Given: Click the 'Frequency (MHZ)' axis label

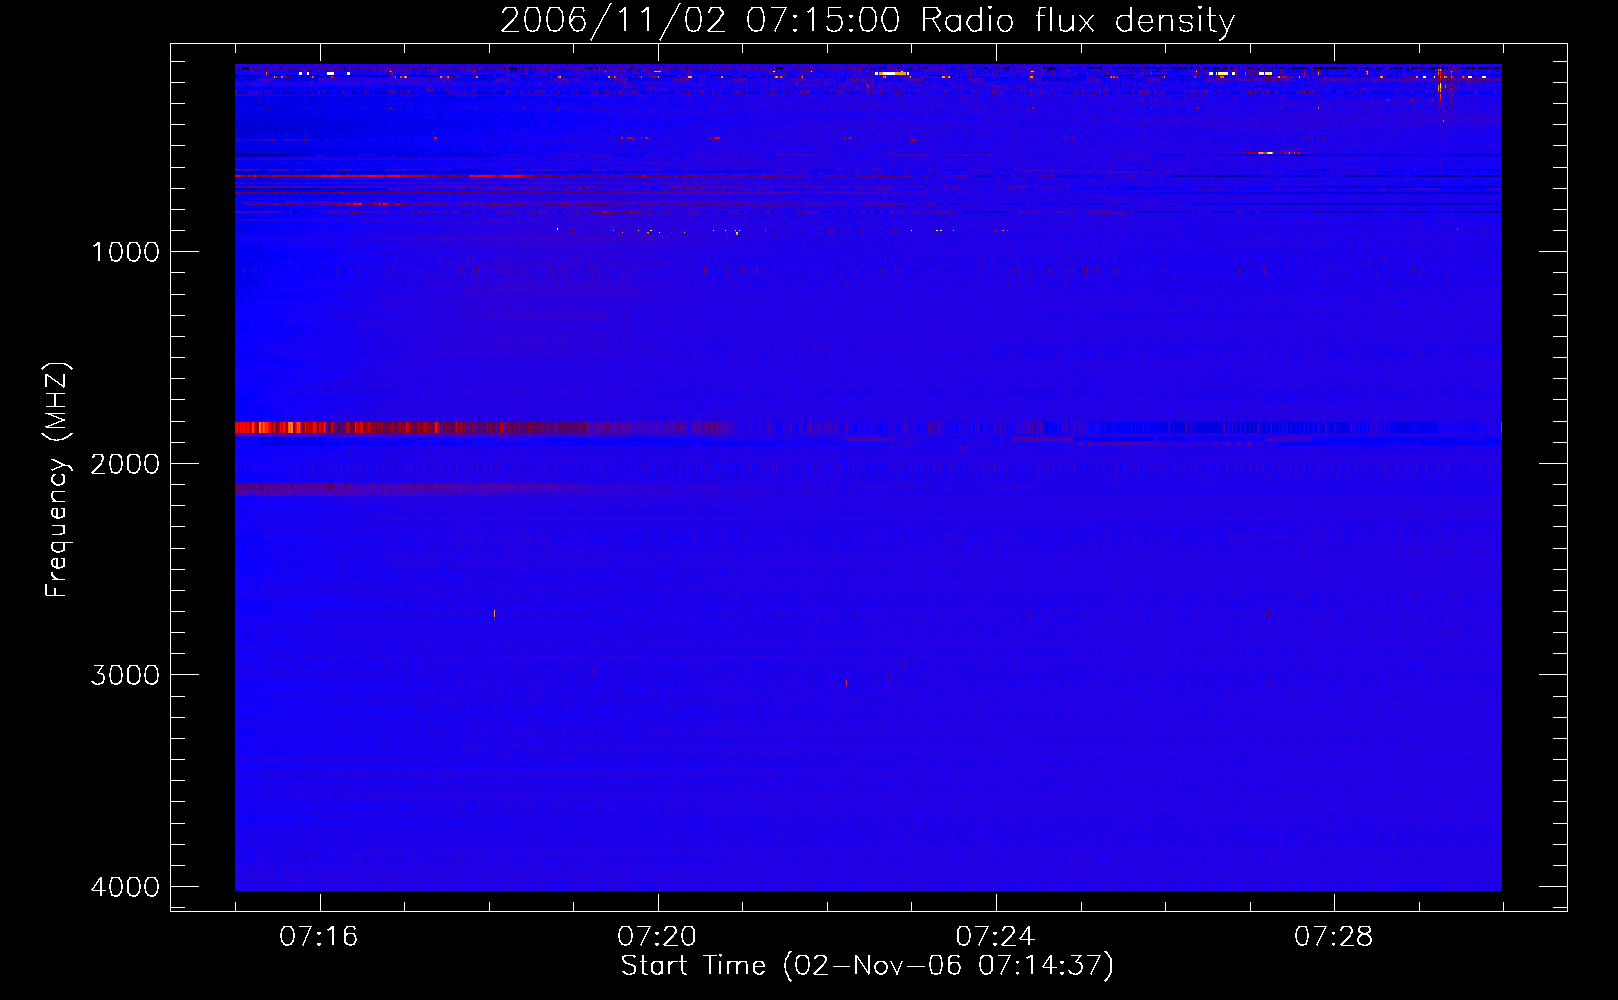Looking at the screenshot, I should click(x=57, y=480).
